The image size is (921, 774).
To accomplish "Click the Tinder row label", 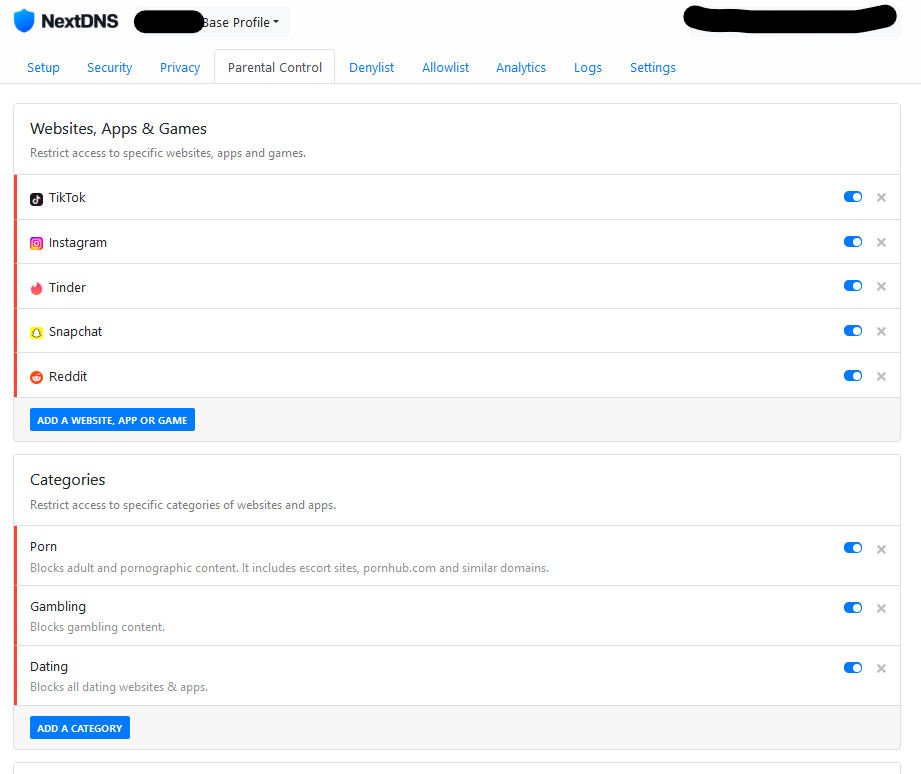I will pyautogui.click(x=67, y=287).
